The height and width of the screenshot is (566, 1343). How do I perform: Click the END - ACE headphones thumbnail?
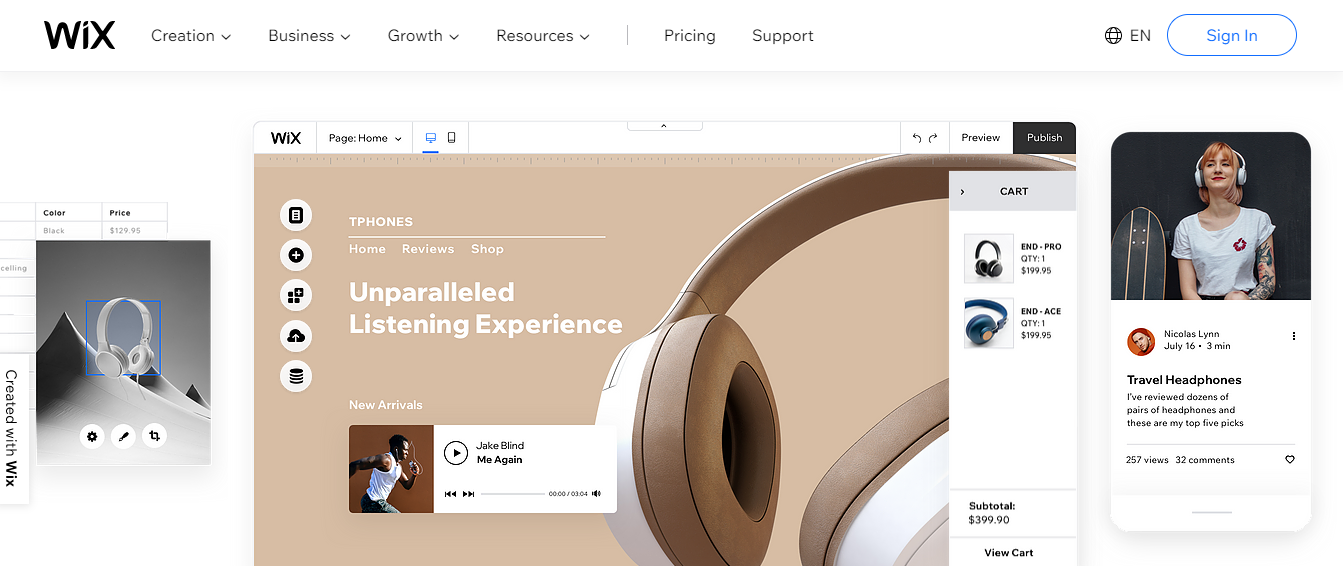pos(989,323)
